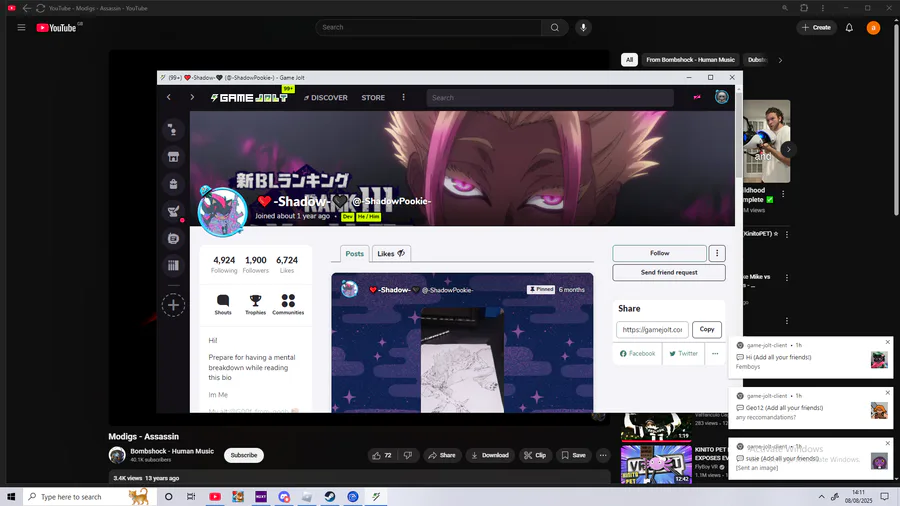Open the Hi (Add all your friends!) notification
Viewport: 900px width, 506px height.
click(x=810, y=357)
